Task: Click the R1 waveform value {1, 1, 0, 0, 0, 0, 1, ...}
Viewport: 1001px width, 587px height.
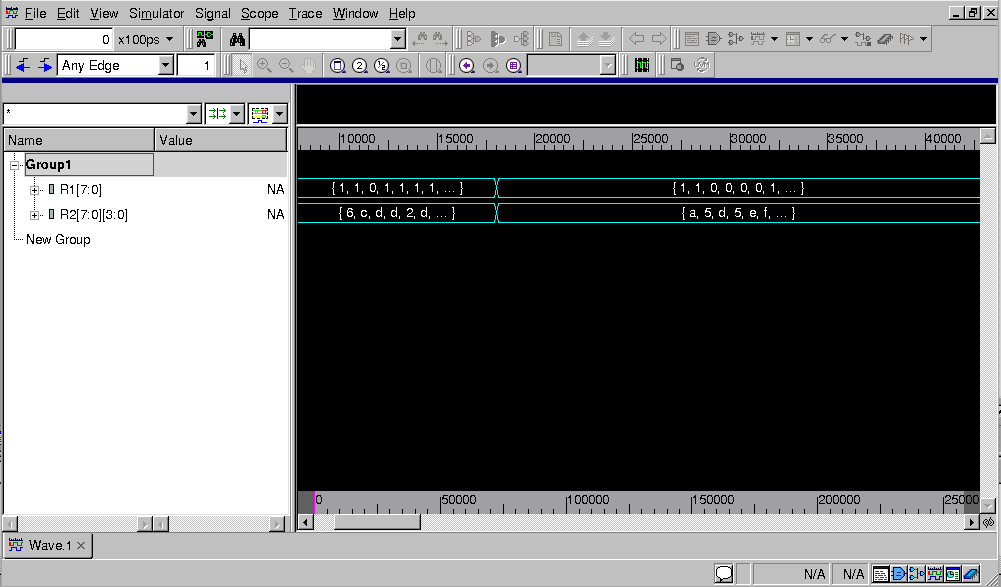Action: click(x=739, y=188)
